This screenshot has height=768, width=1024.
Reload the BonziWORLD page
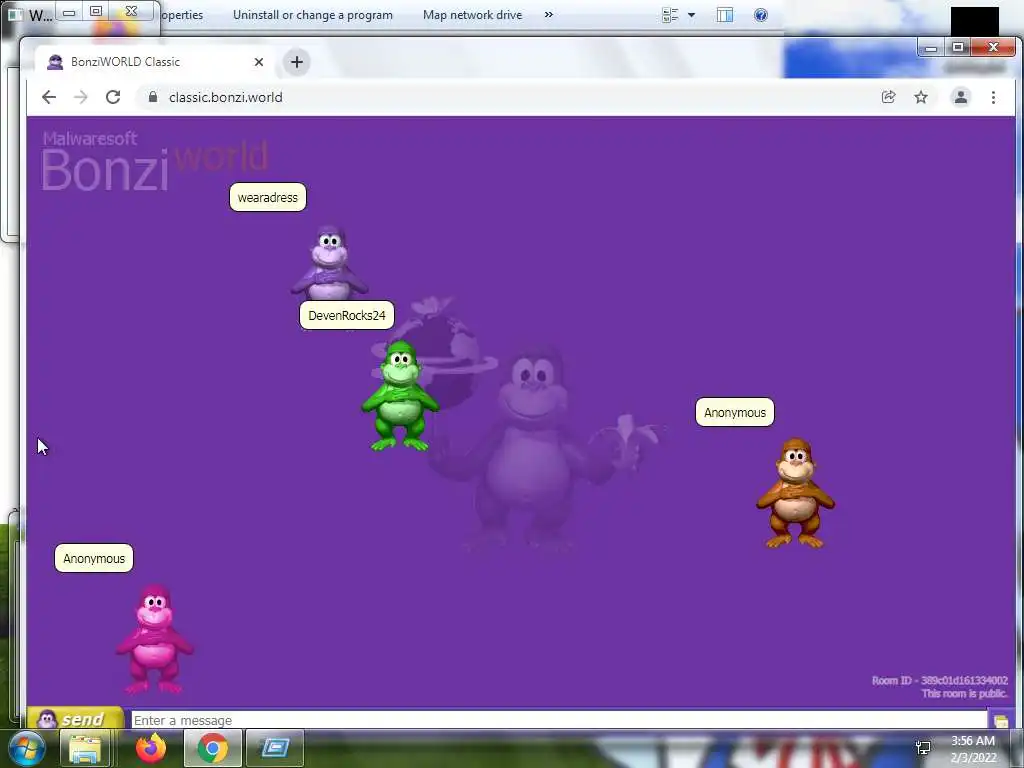click(x=113, y=97)
